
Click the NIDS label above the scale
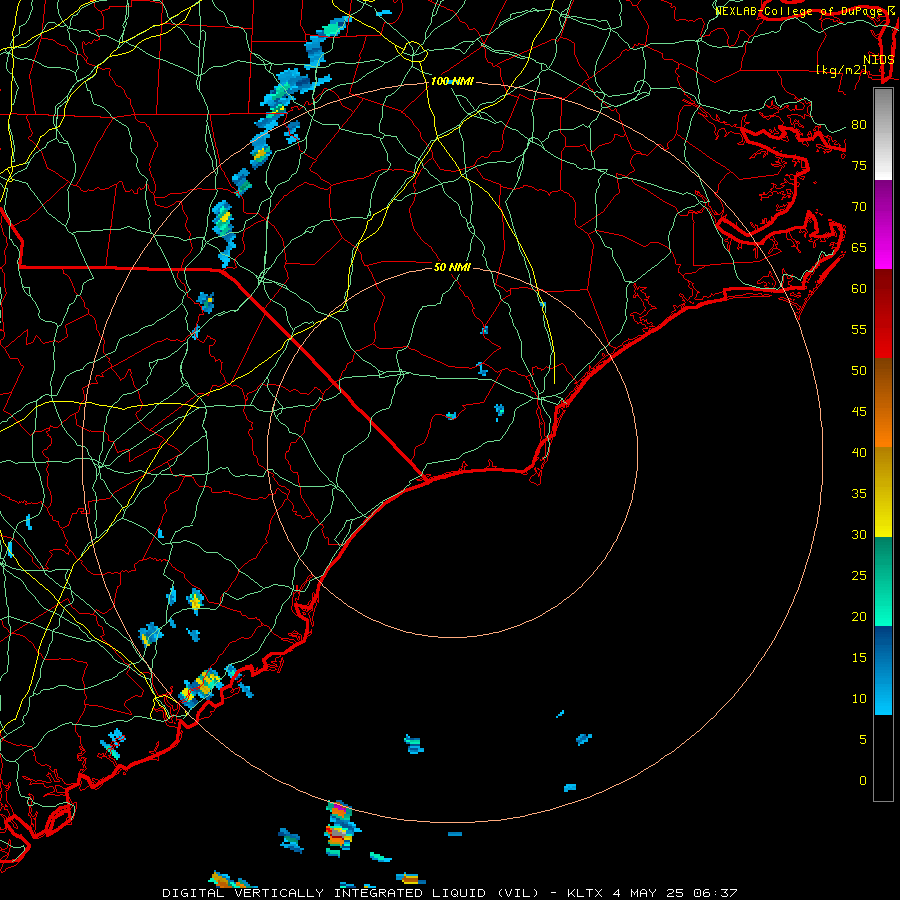coord(879,60)
